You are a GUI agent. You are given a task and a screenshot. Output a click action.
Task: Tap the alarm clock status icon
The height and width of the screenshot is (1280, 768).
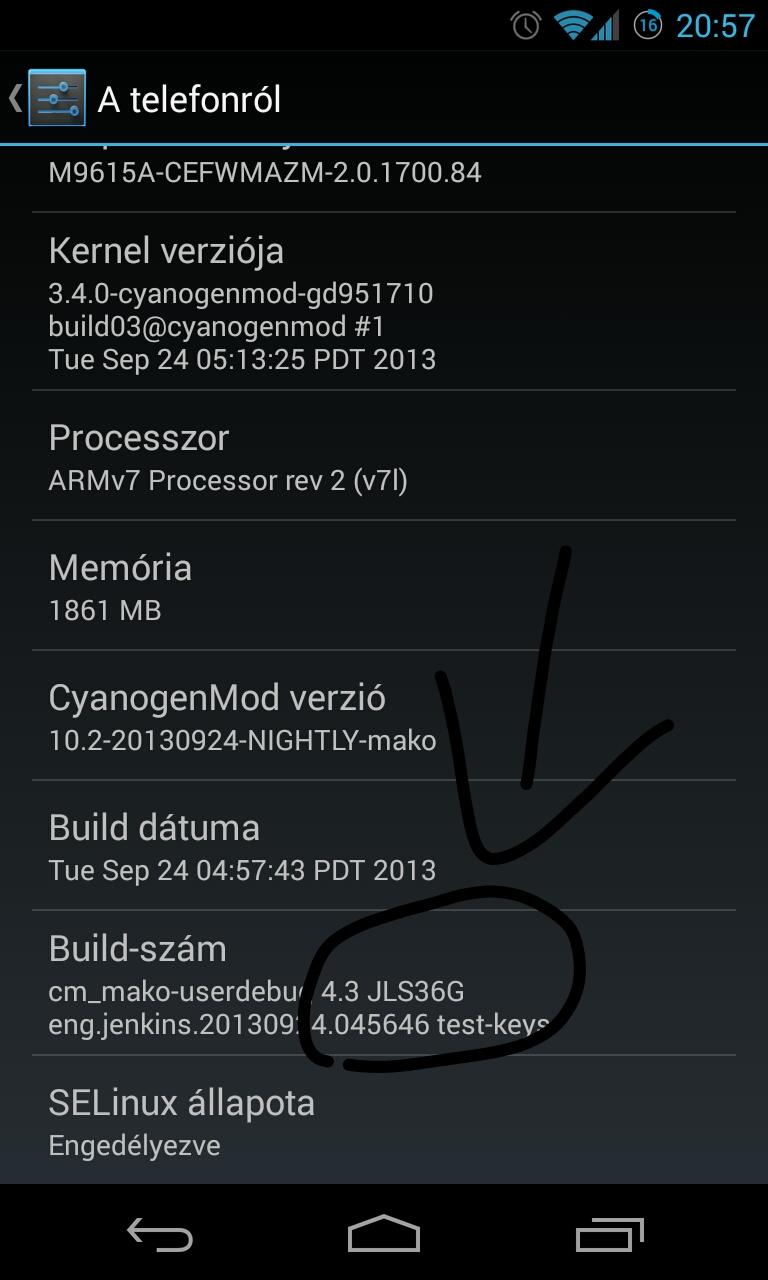click(x=525, y=25)
